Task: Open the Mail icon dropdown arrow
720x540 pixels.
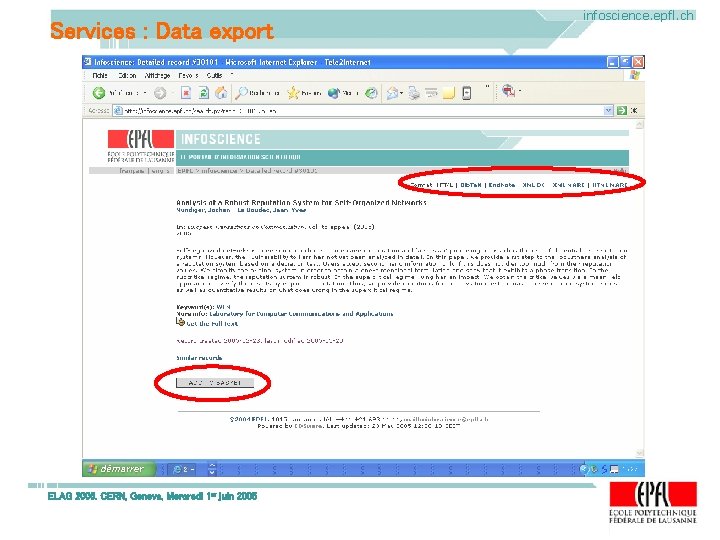Action: pyautogui.click(x=402, y=93)
